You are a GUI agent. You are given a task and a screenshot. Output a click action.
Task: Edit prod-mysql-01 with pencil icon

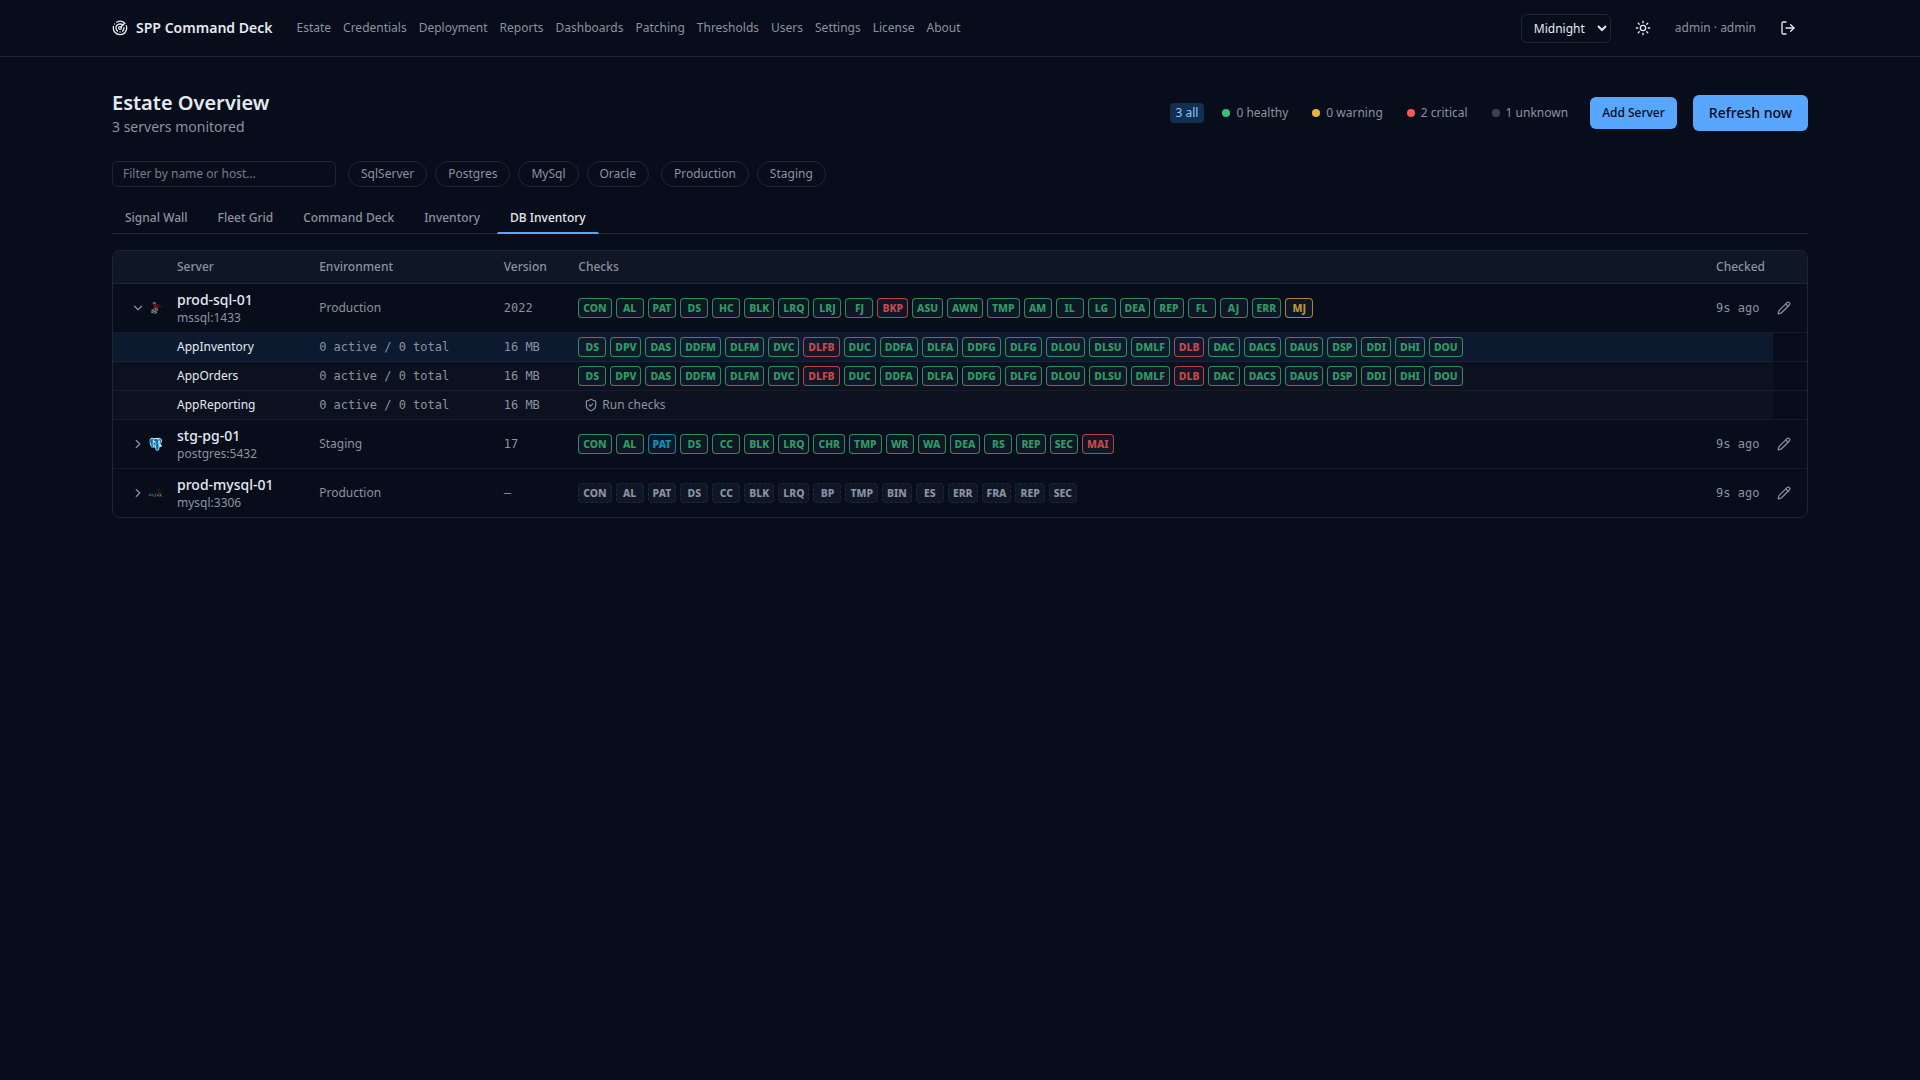pos(1784,493)
